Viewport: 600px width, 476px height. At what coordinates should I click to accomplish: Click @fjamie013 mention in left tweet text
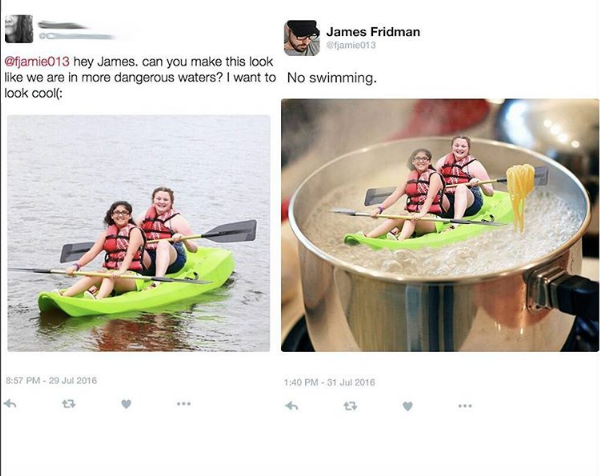[x=37, y=62]
